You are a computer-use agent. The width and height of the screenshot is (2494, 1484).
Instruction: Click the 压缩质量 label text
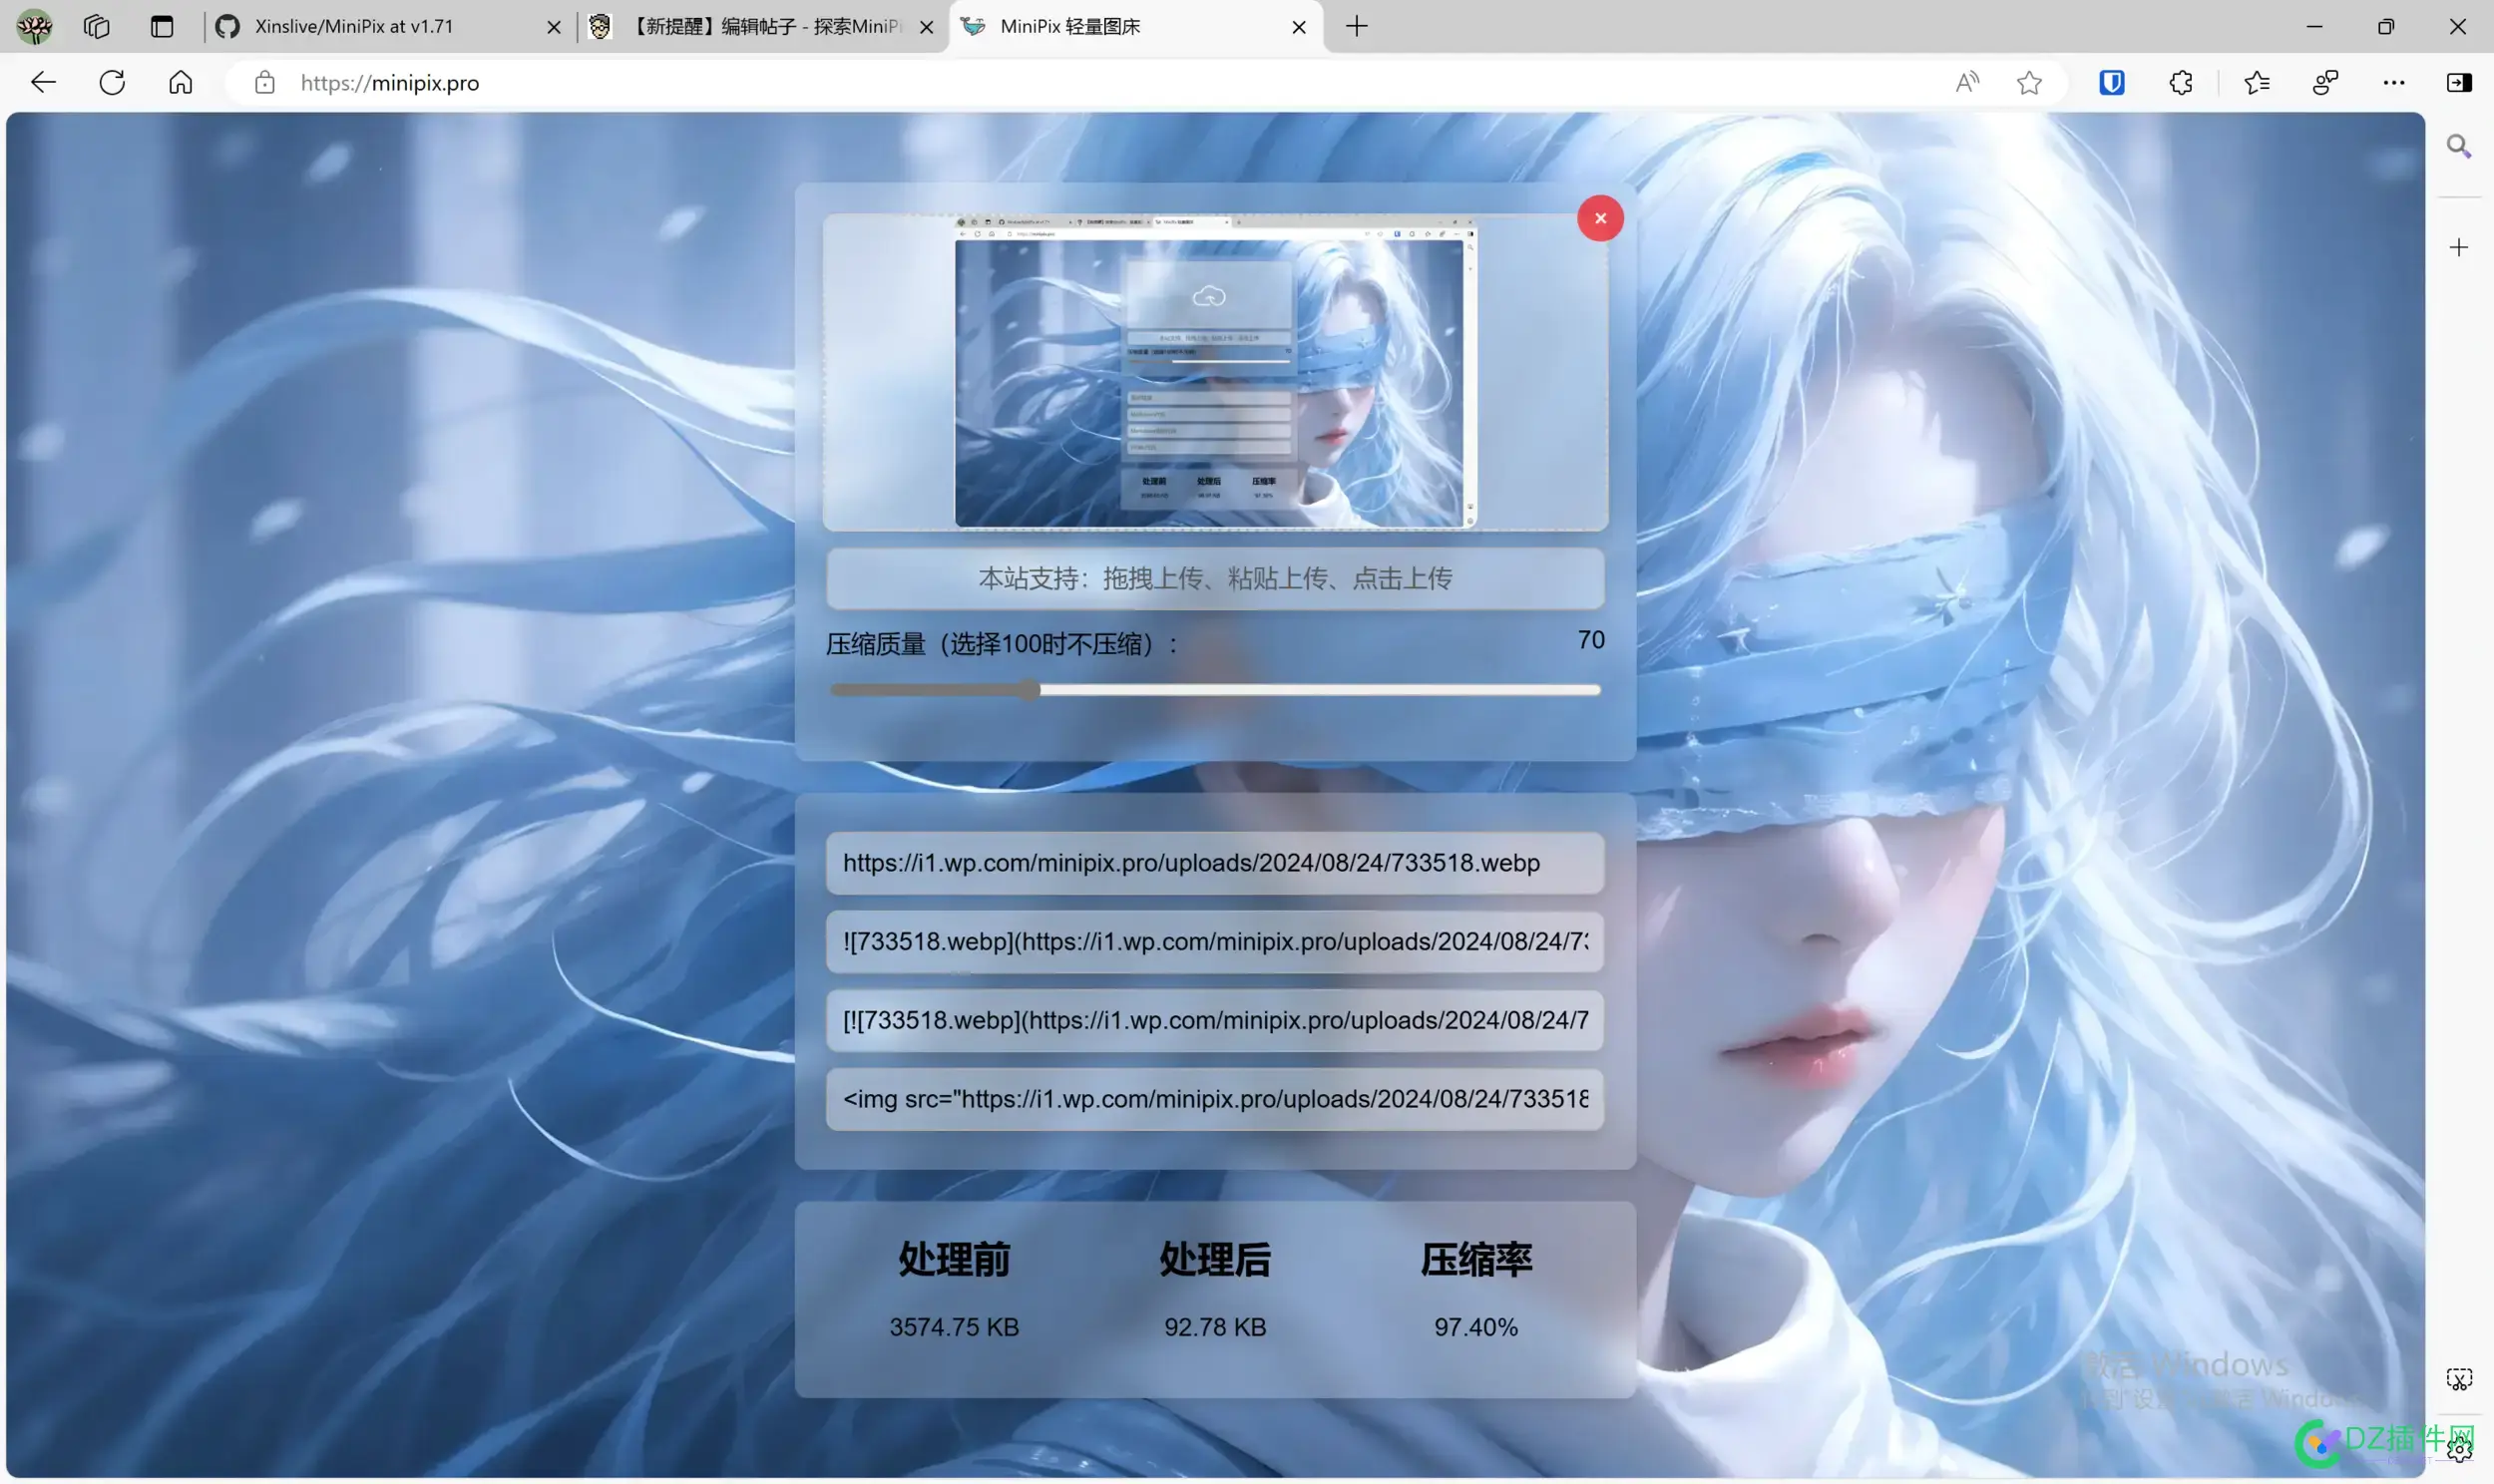(x=1002, y=644)
